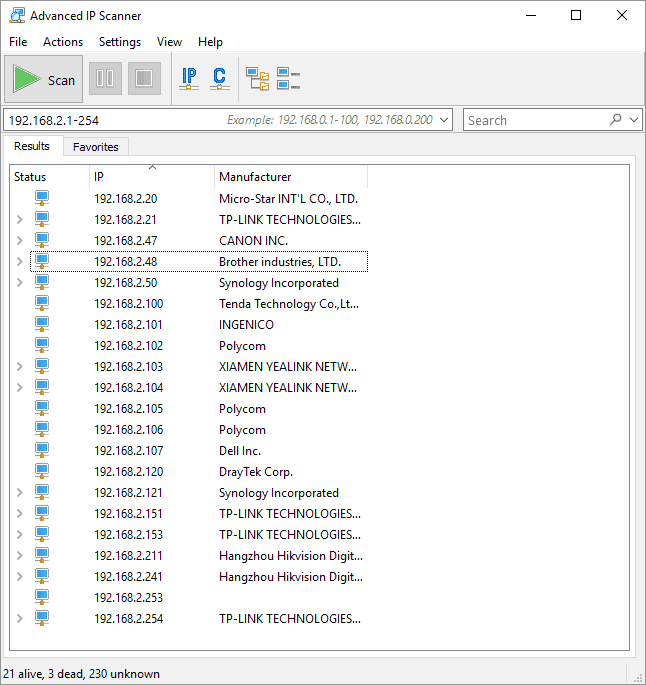
Task: Click the computer icon for 192.168.2.102
Action: (x=42, y=345)
